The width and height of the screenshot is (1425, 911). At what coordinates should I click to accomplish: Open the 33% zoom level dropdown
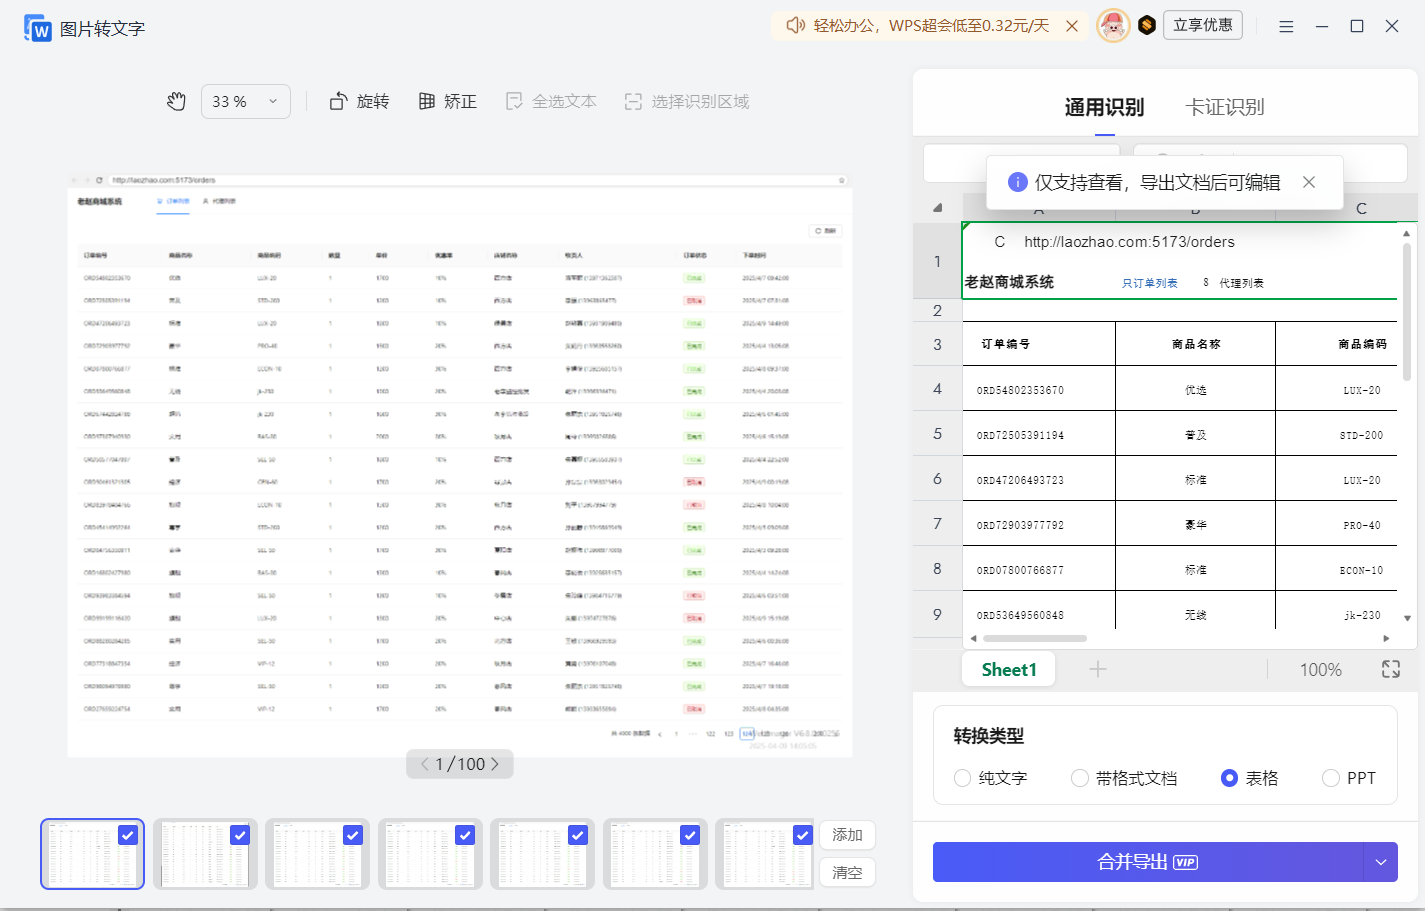pyautogui.click(x=246, y=101)
